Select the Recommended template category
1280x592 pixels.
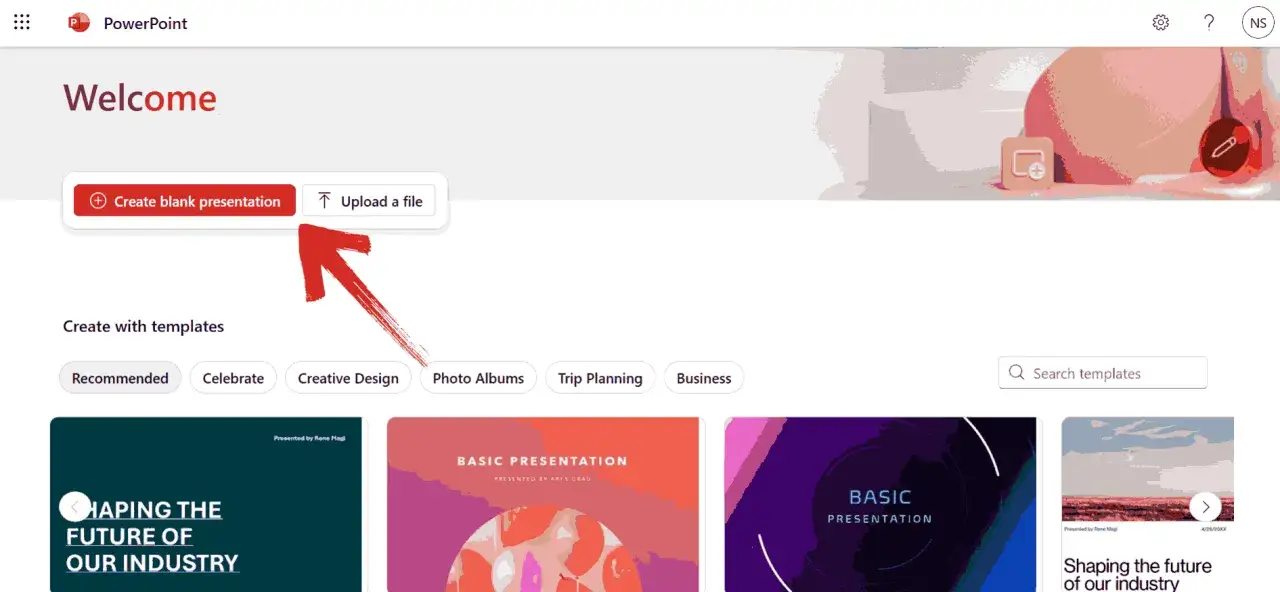coord(120,378)
